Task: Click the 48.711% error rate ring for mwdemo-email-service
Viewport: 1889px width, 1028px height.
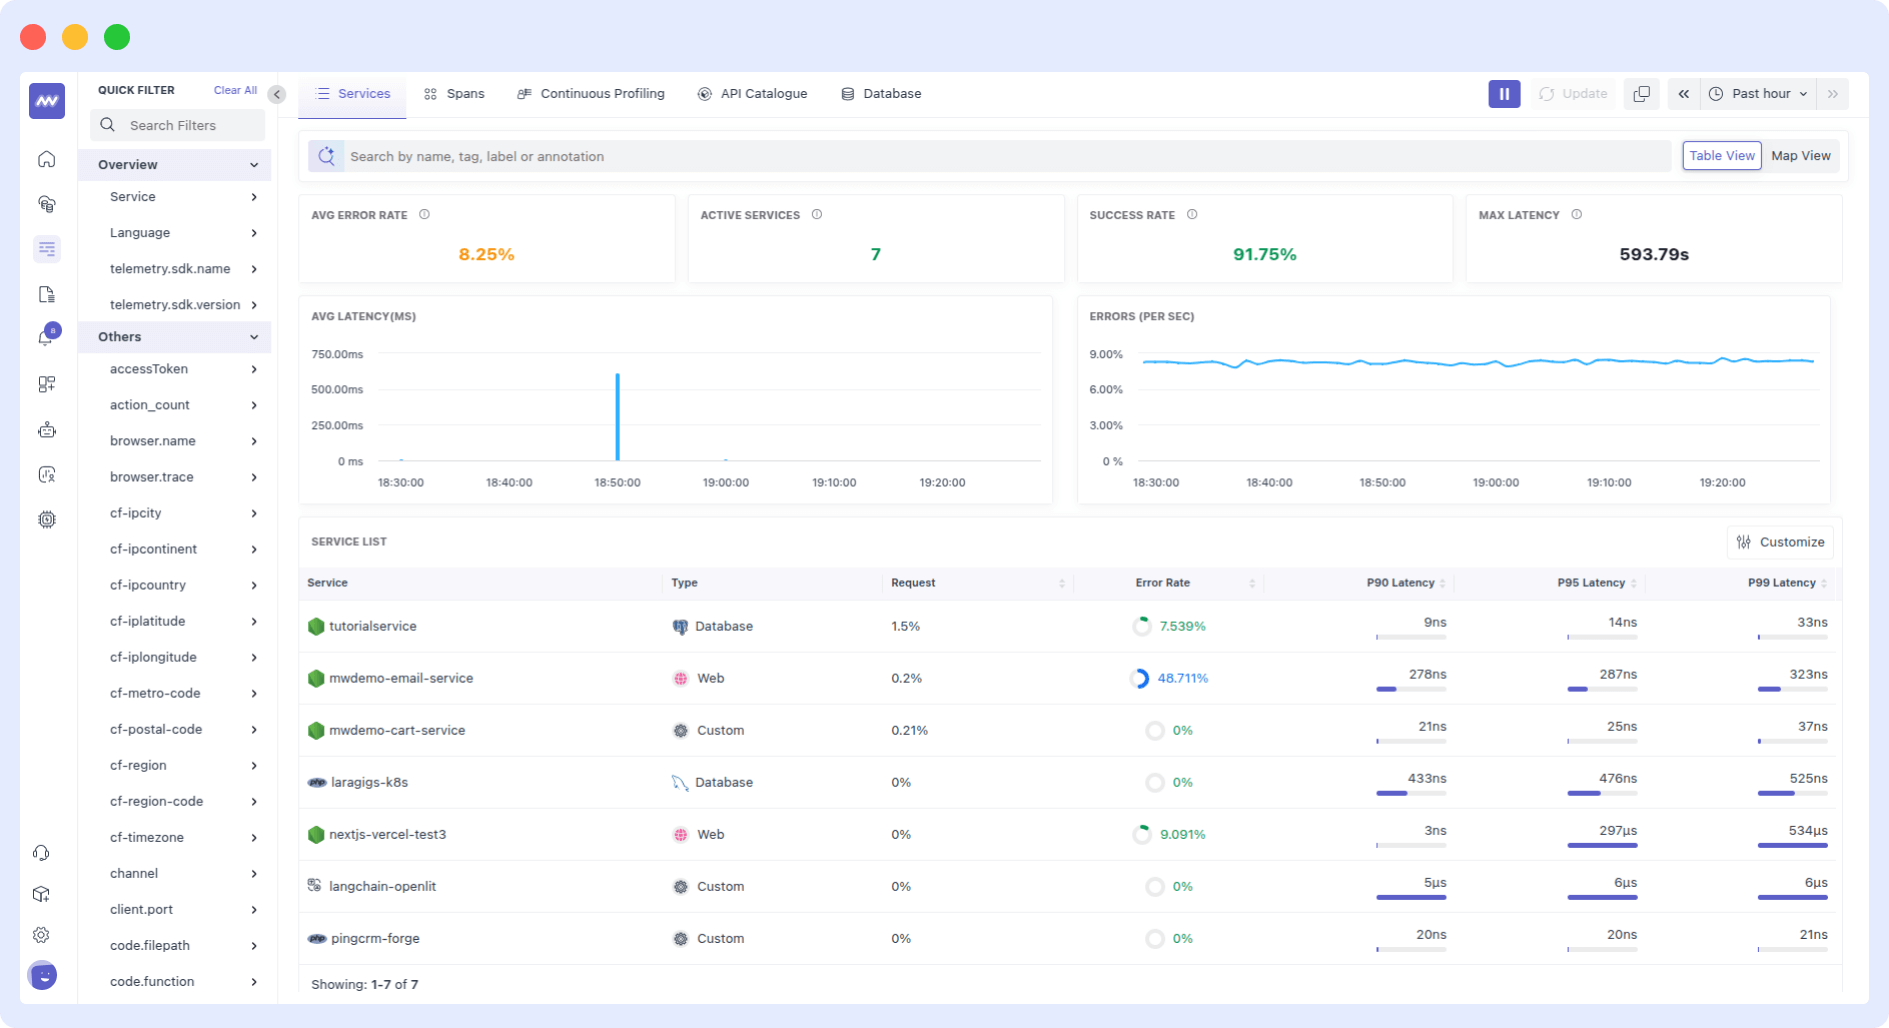Action: 1142,678
